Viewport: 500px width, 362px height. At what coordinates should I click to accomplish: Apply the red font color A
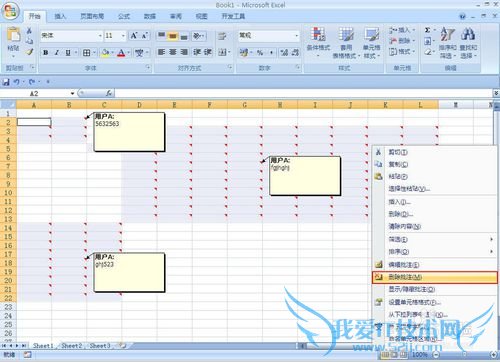[121, 53]
